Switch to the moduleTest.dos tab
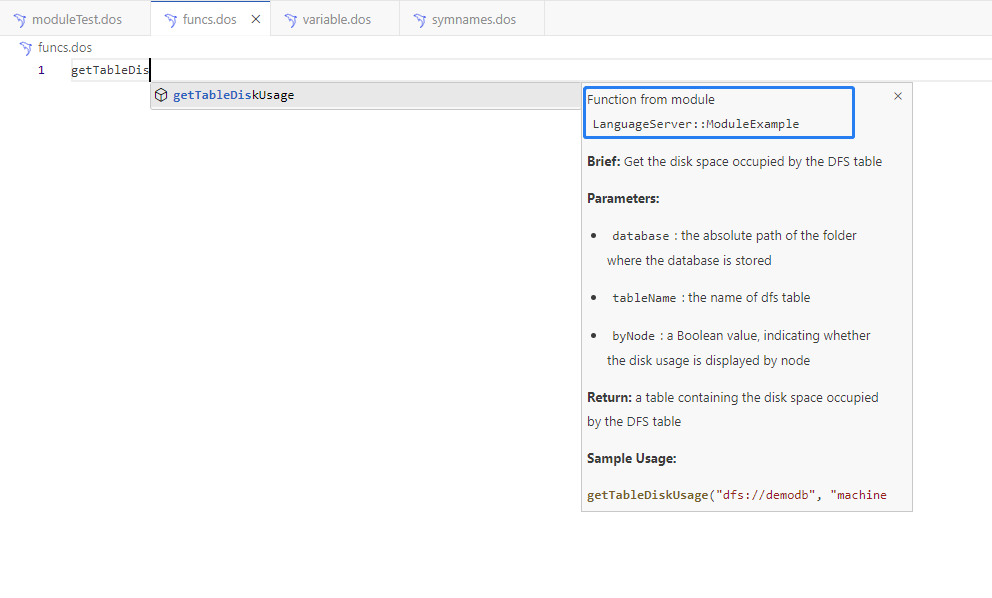The width and height of the screenshot is (992, 598). (x=76, y=20)
